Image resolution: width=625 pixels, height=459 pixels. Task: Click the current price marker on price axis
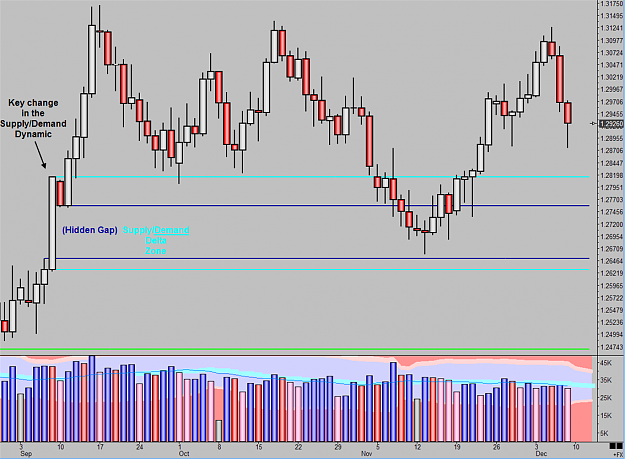[x=611, y=124]
